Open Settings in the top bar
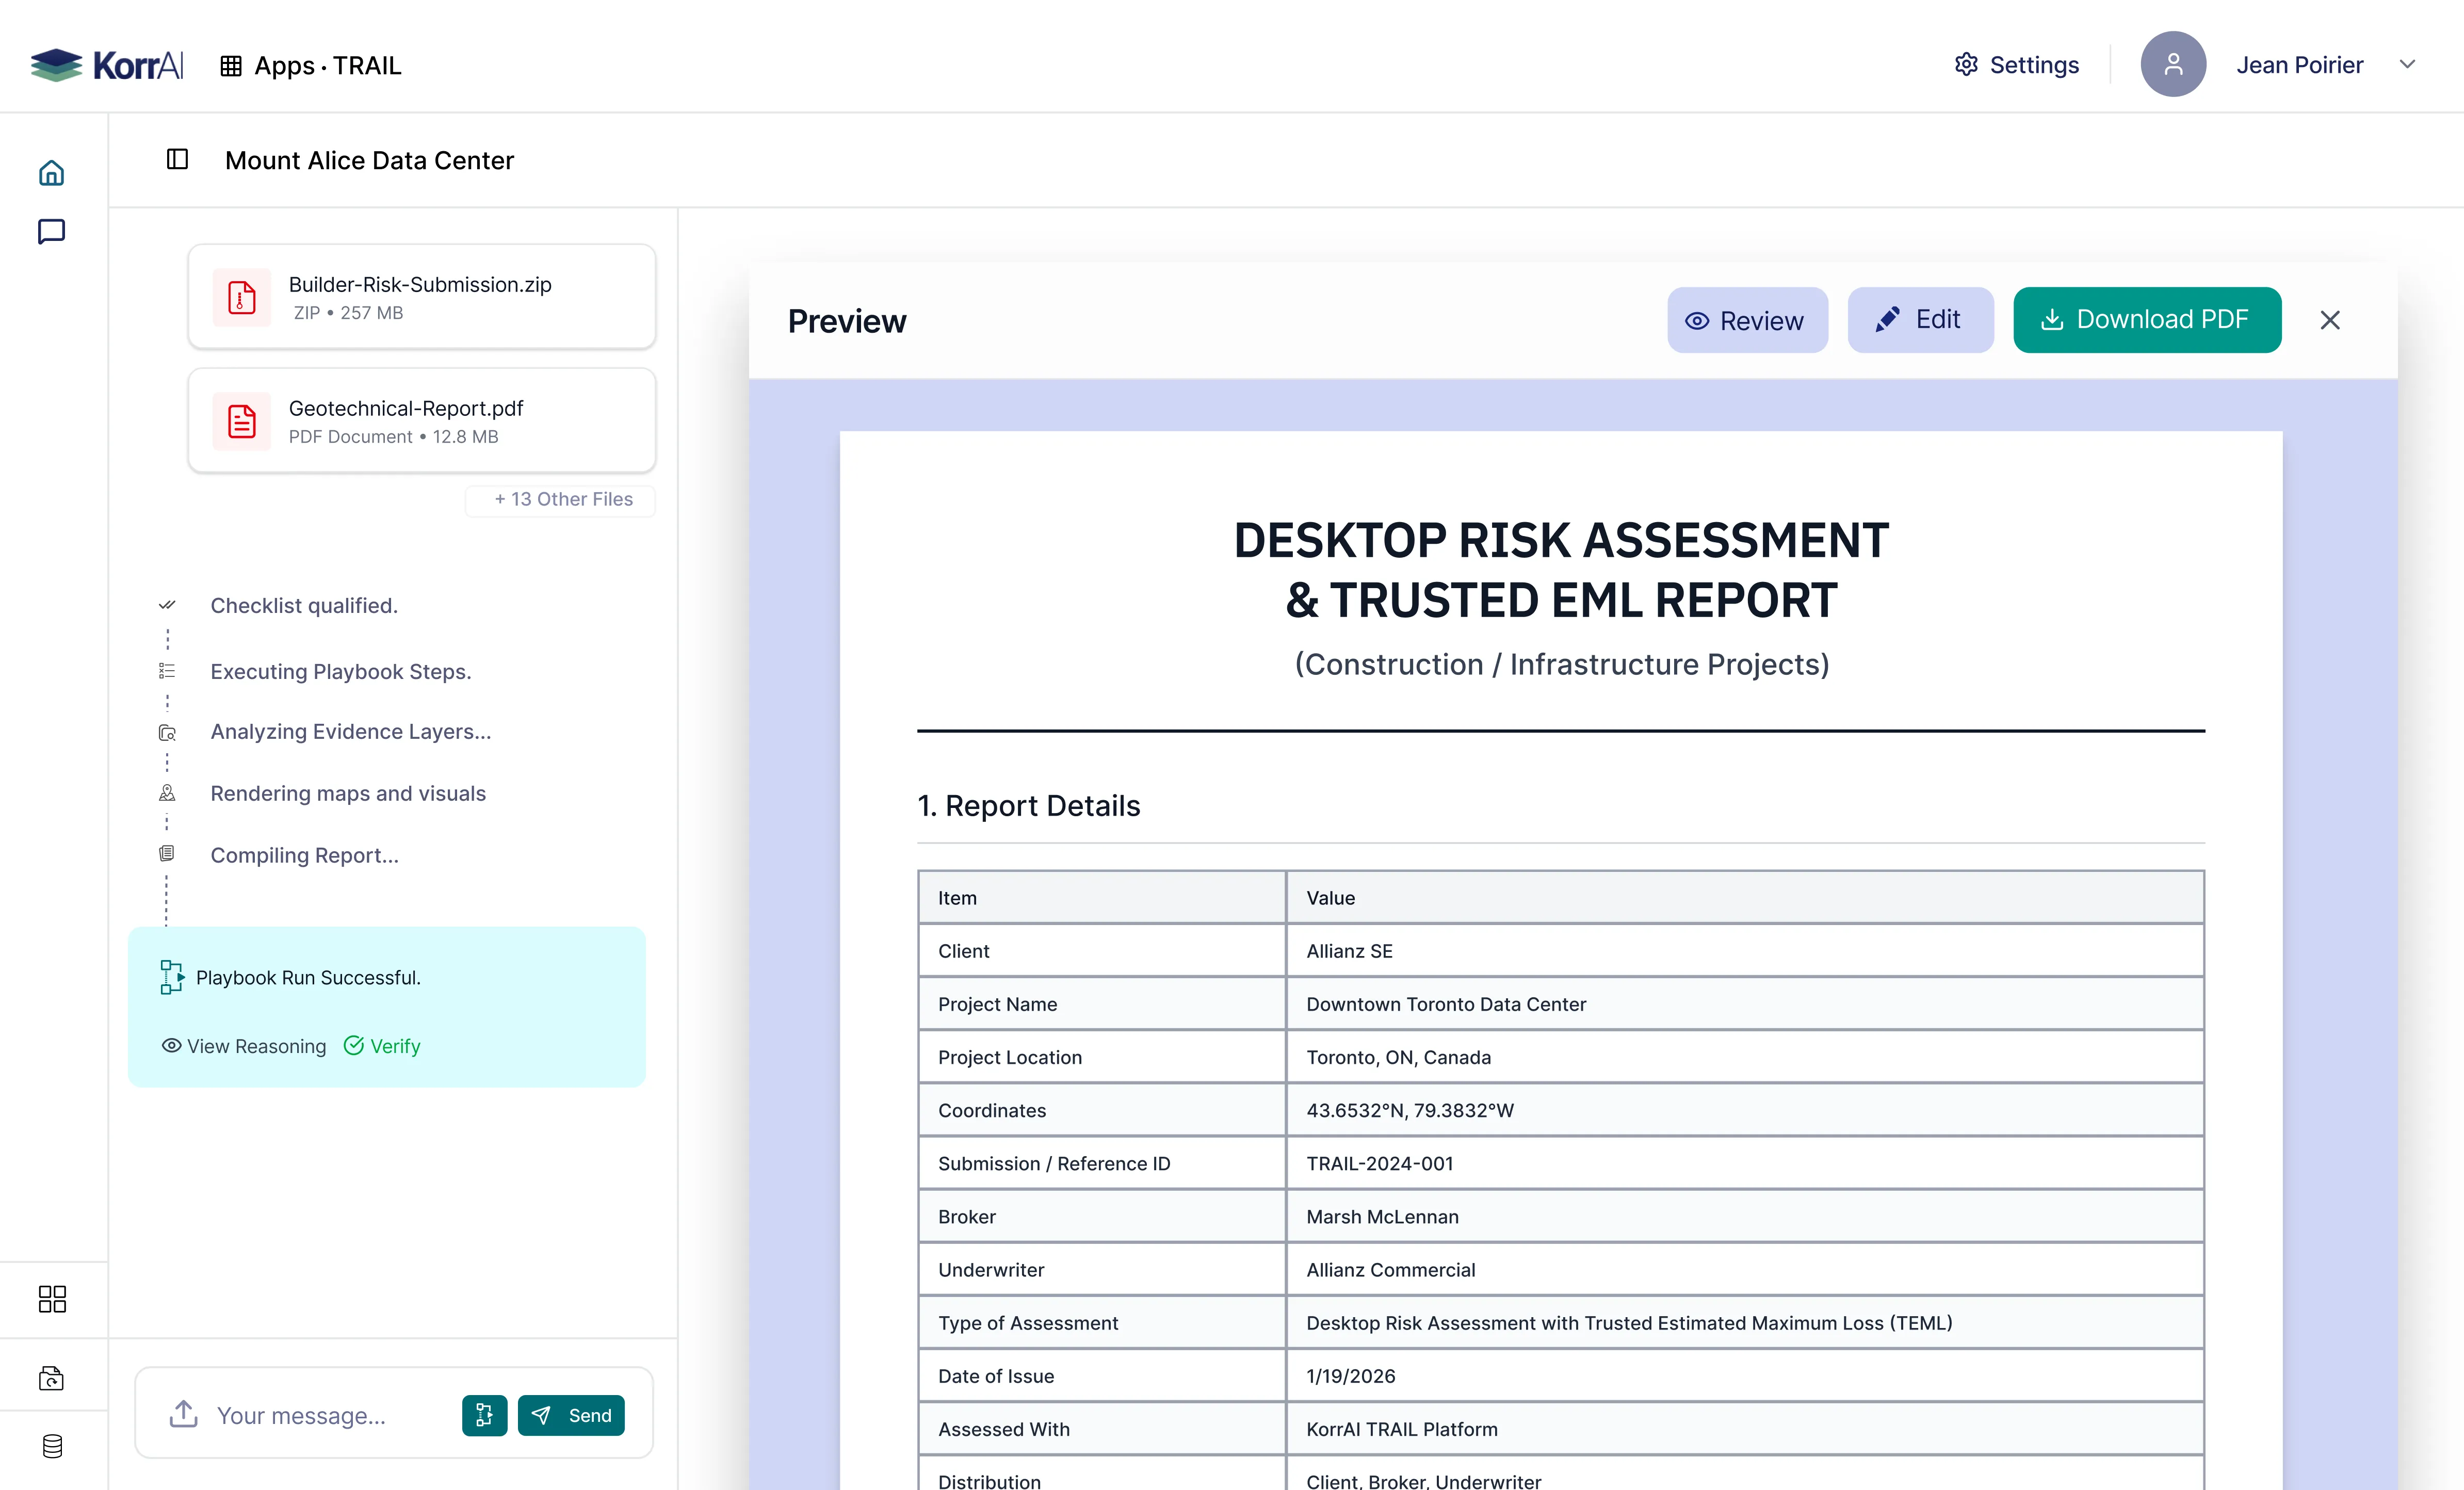2464x1490 pixels. click(x=2016, y=65)
